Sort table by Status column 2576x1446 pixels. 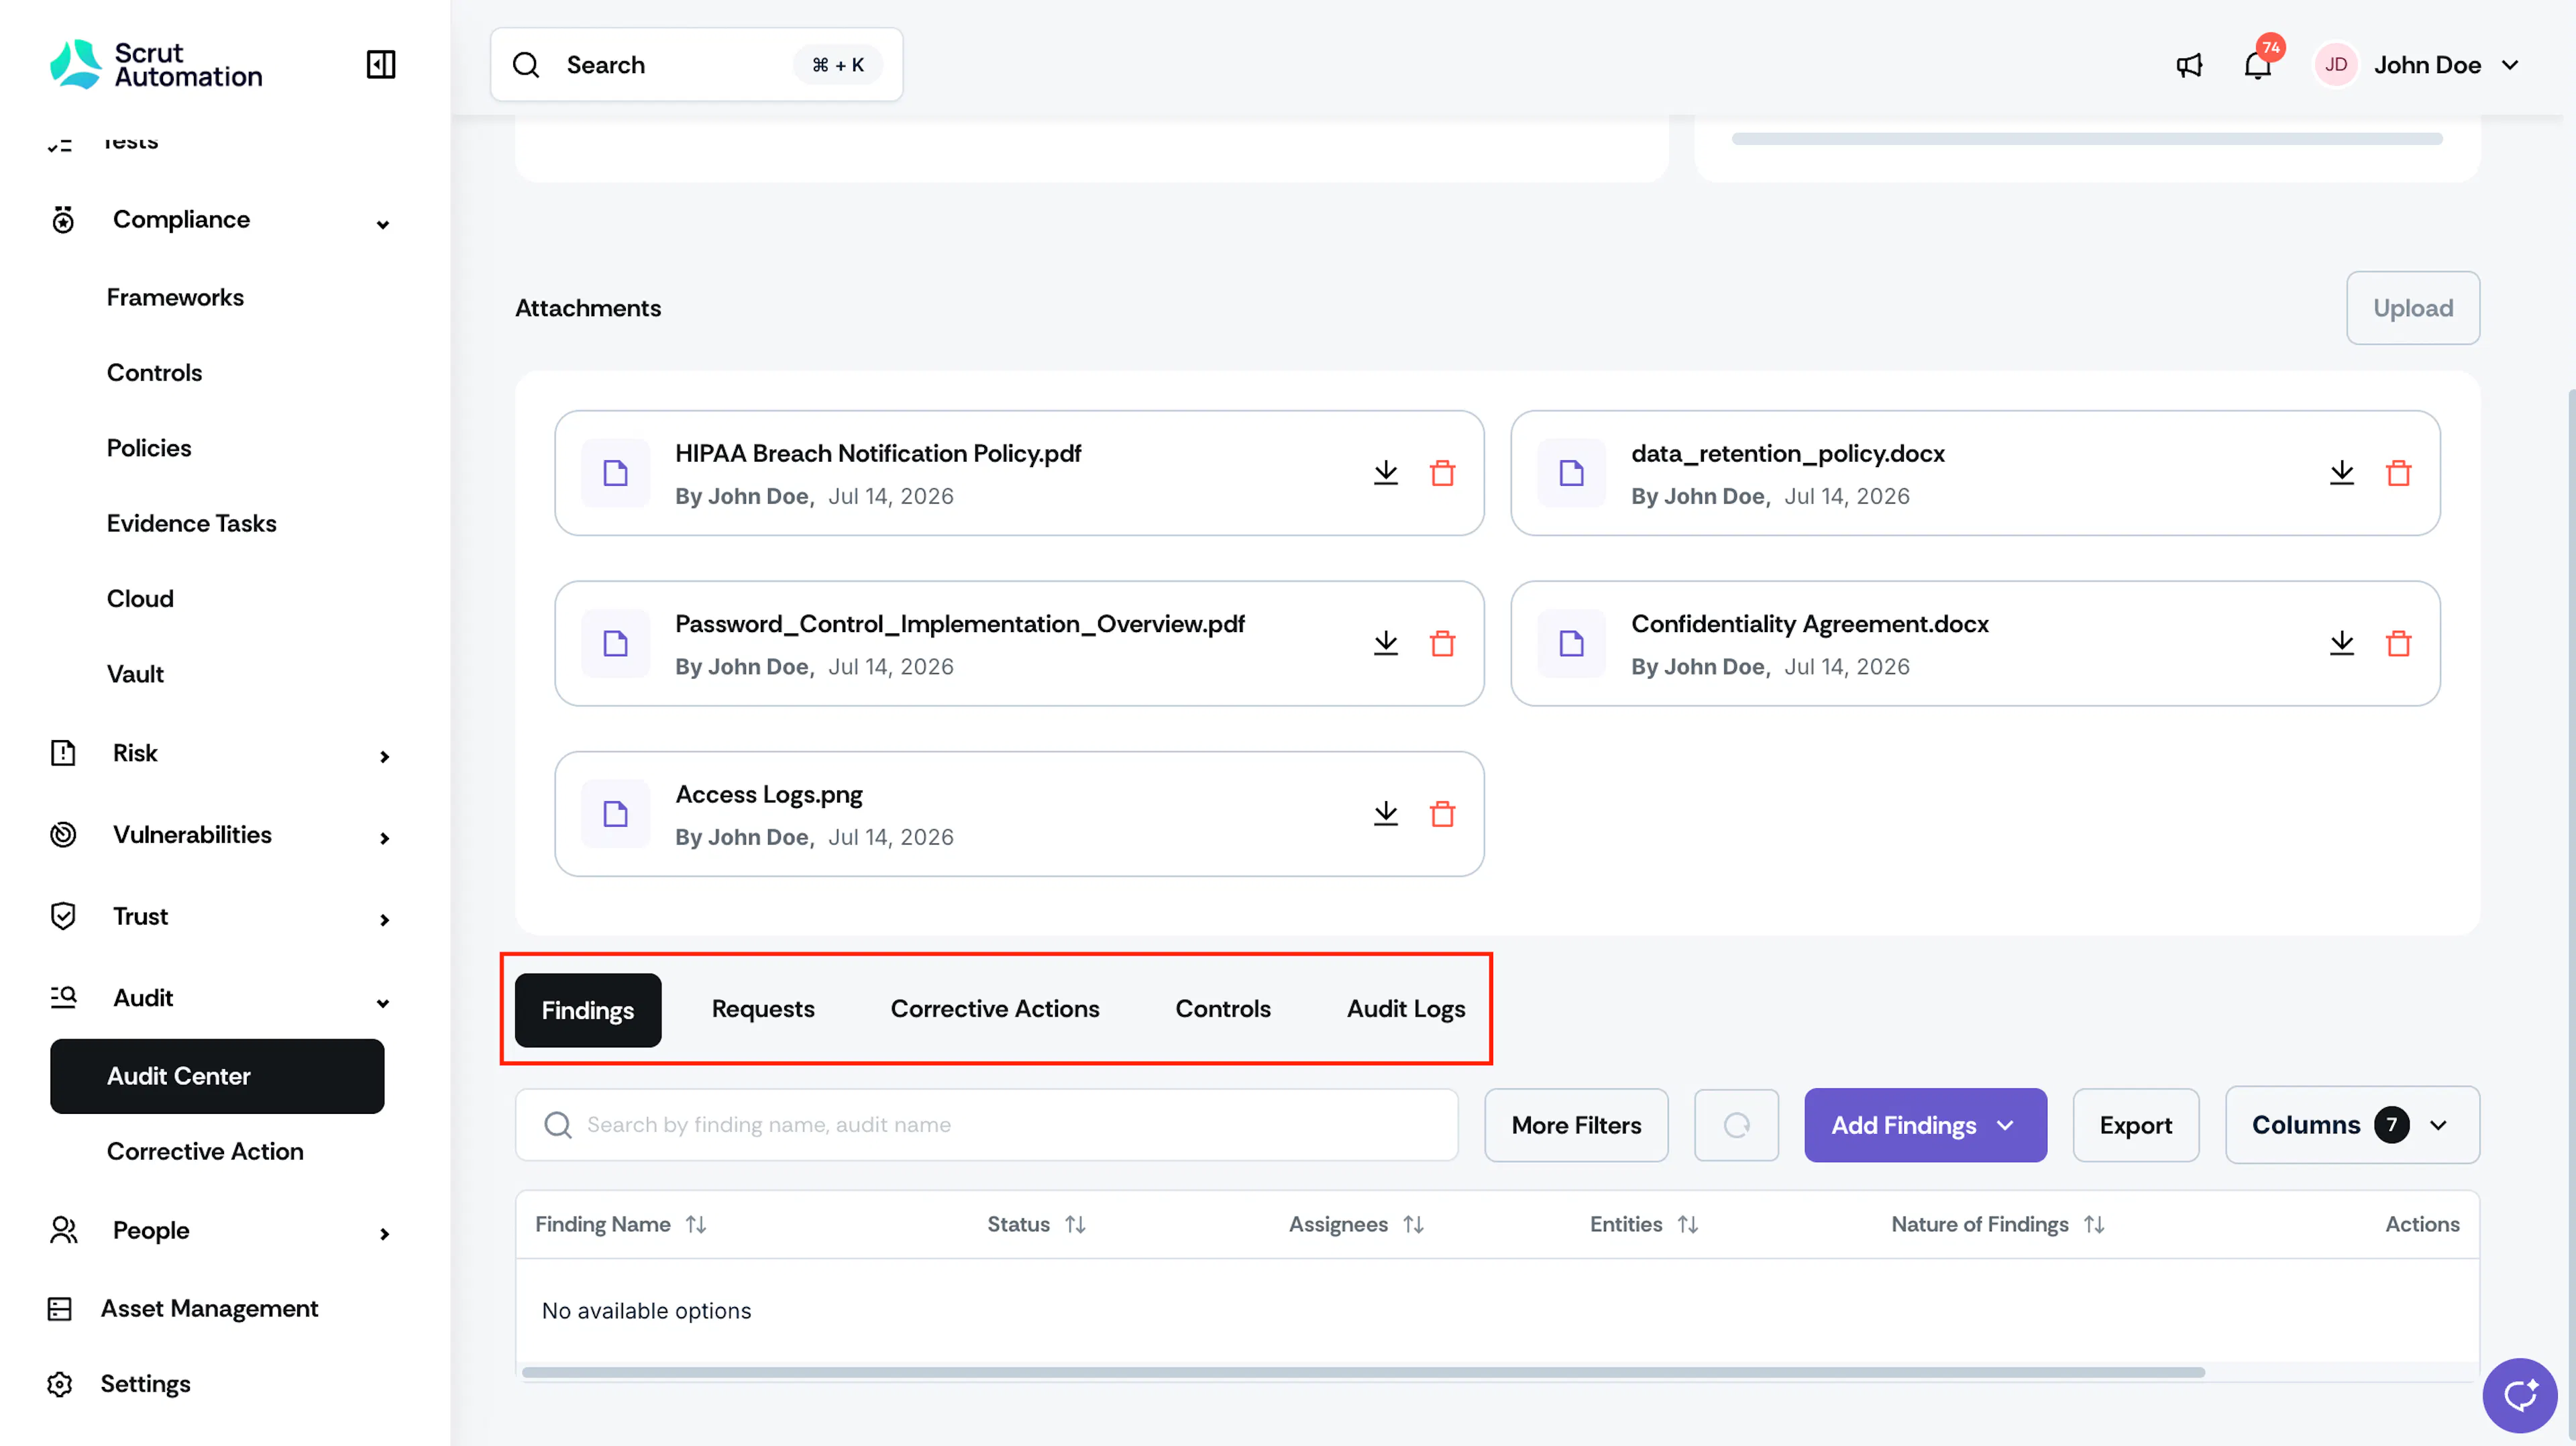1075,1224
